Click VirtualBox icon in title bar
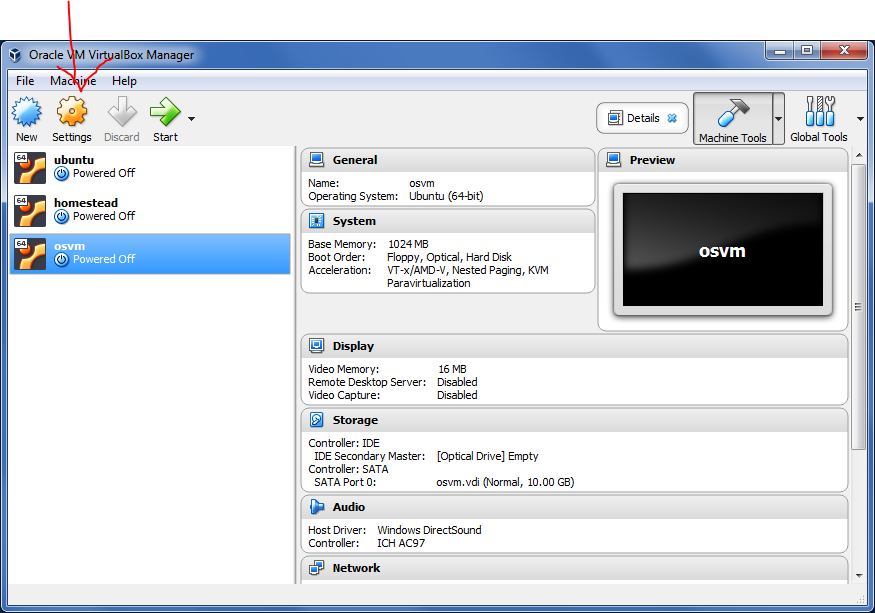 [15, 55]
